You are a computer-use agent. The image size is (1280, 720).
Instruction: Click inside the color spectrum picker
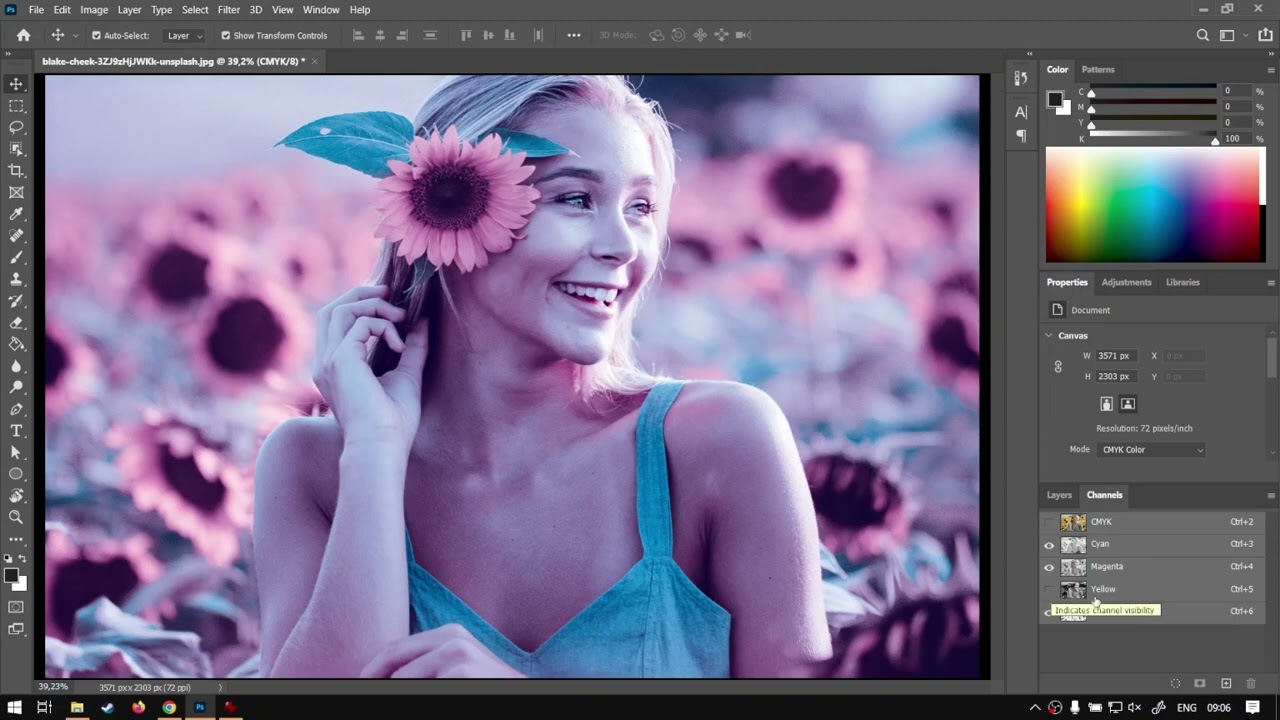(1155, 205)
